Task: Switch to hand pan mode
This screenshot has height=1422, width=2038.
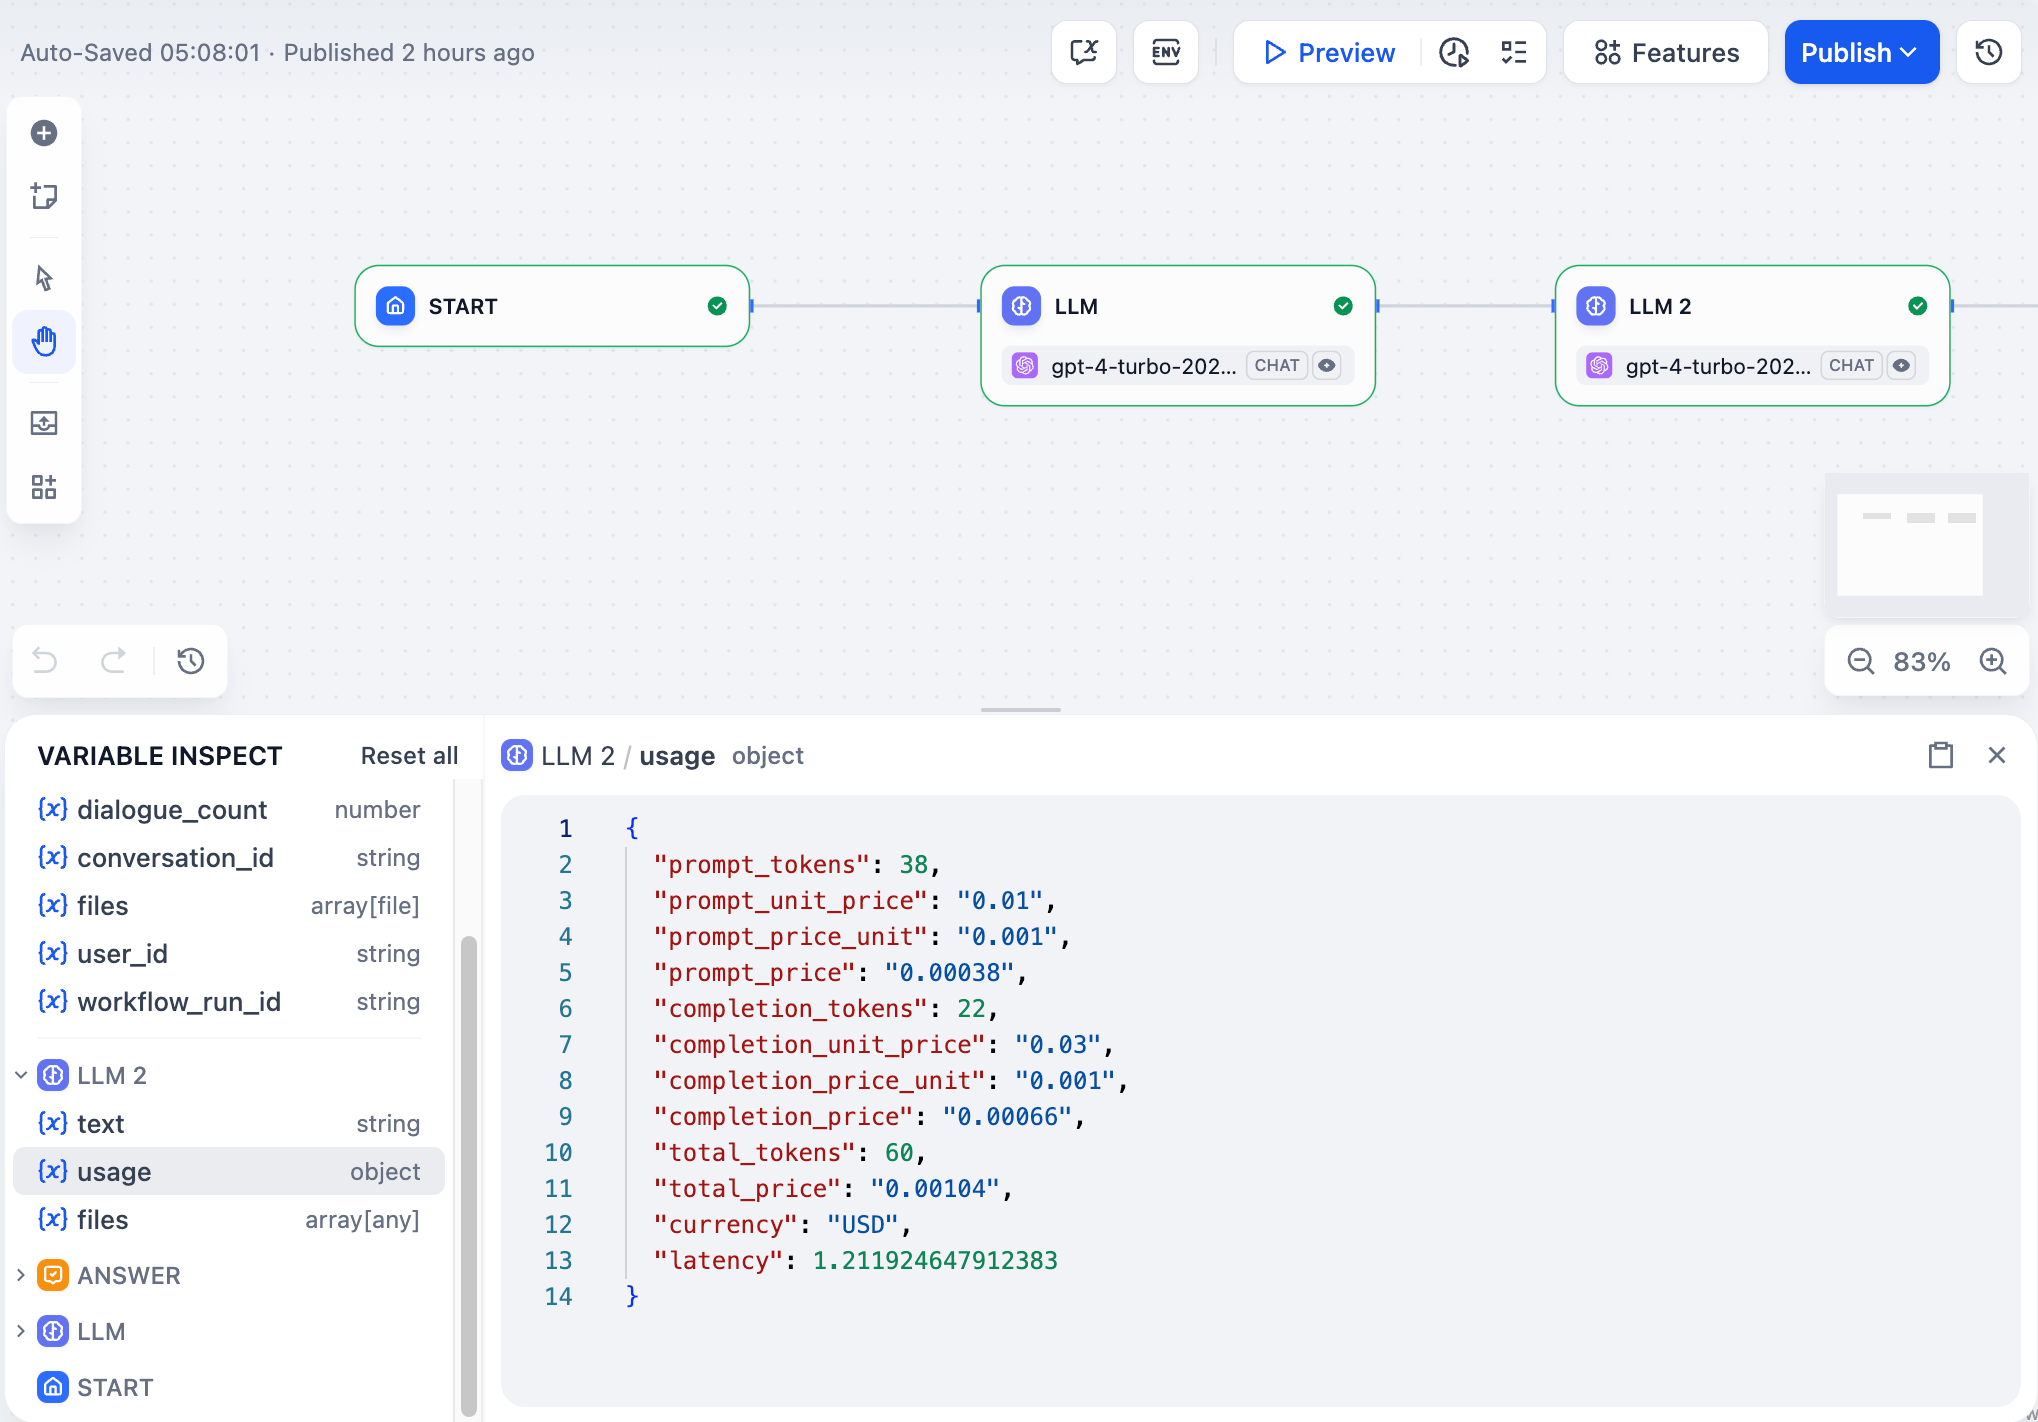Action: coord(44,342)
